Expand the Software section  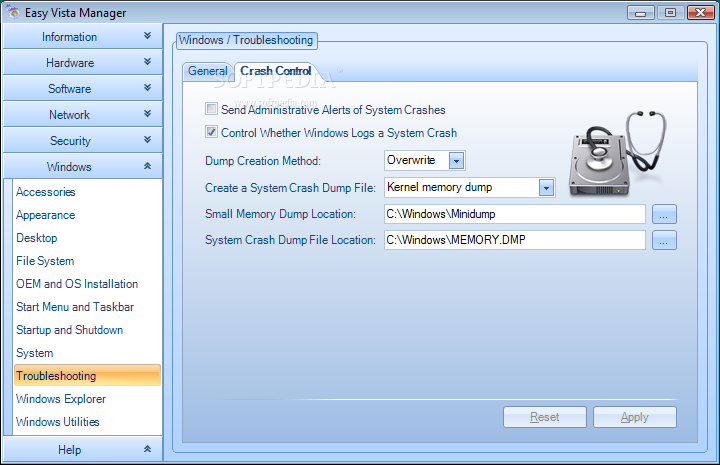coord(83,89)
